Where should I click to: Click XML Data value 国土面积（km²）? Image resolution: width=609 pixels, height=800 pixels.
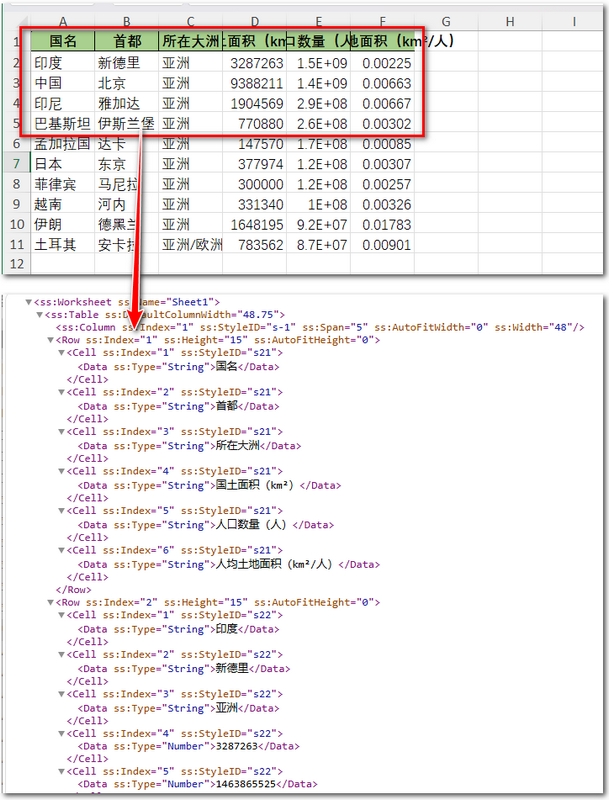[255, 485]
